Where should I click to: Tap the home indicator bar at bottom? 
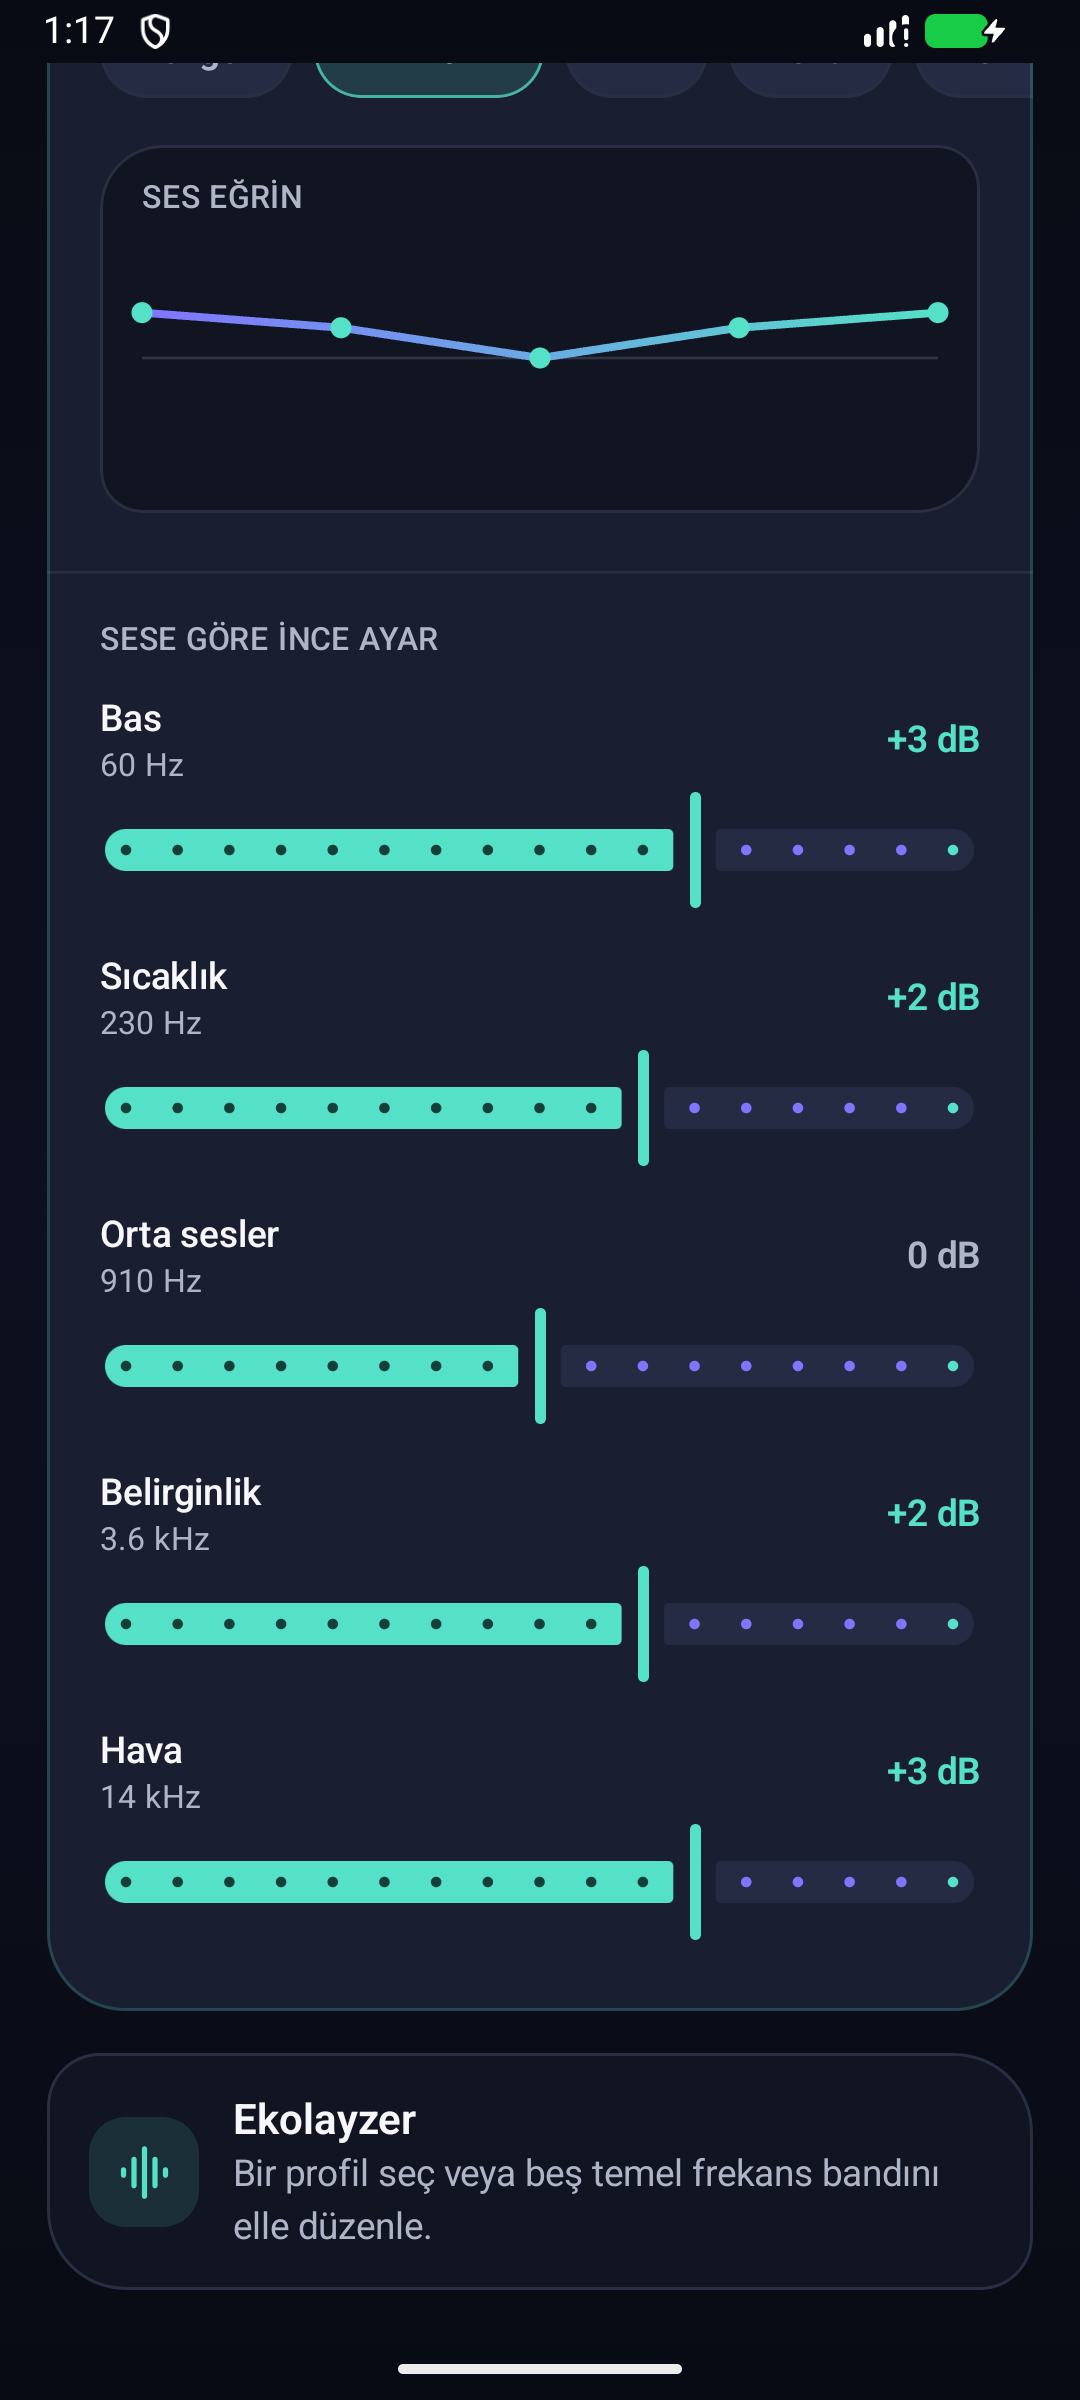(x=540, y=2368)
